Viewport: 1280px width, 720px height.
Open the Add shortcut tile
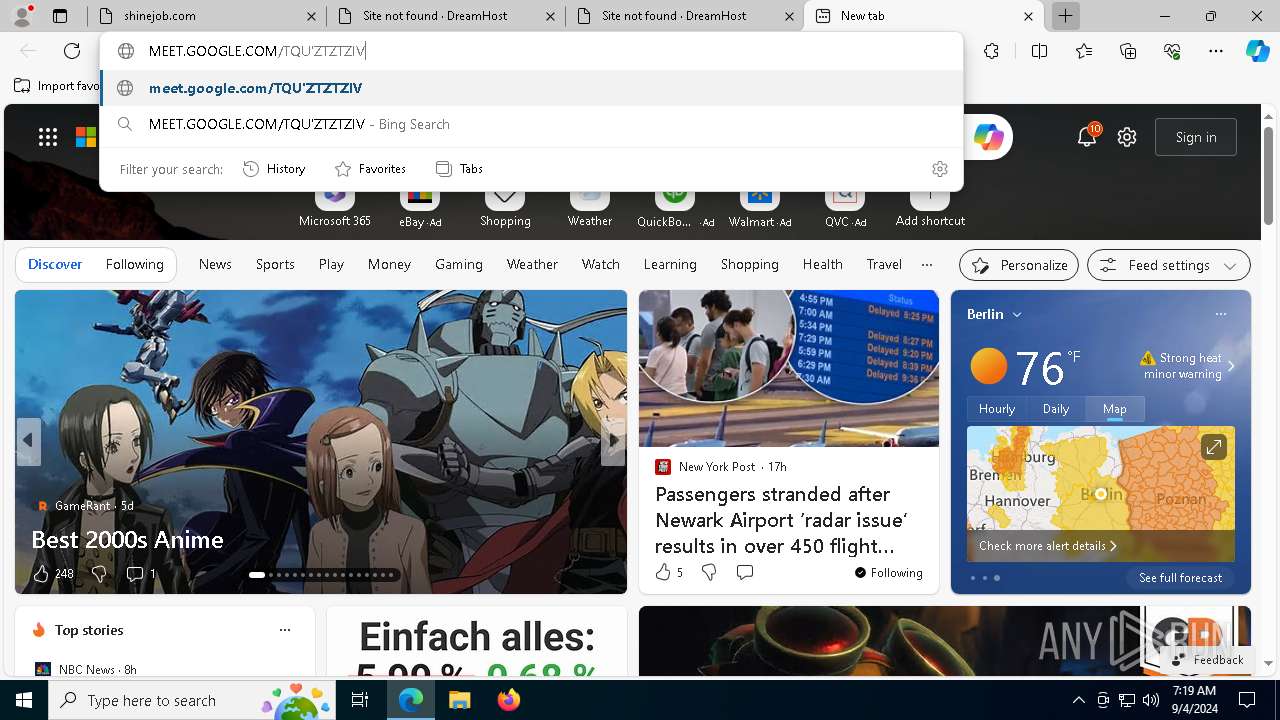point(930,205)
